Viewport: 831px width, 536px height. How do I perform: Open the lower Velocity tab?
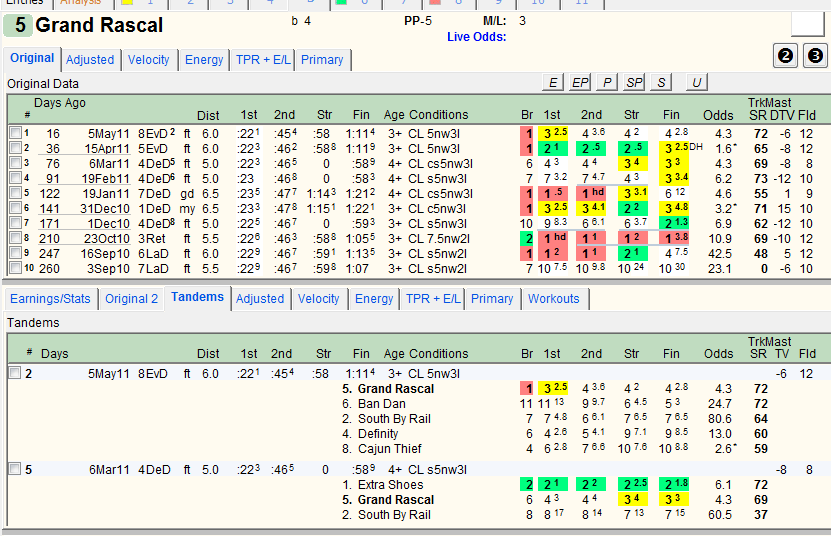tap(319, 299)
